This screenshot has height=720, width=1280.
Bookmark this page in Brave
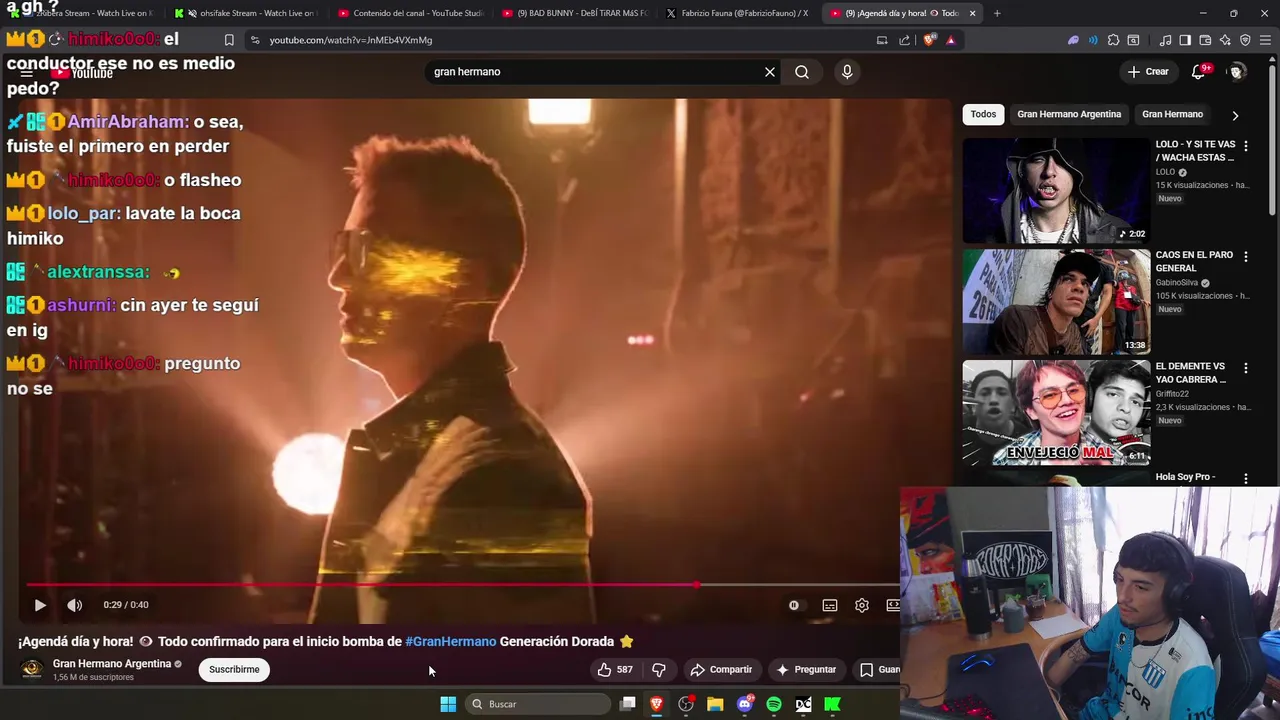point(229,40)
